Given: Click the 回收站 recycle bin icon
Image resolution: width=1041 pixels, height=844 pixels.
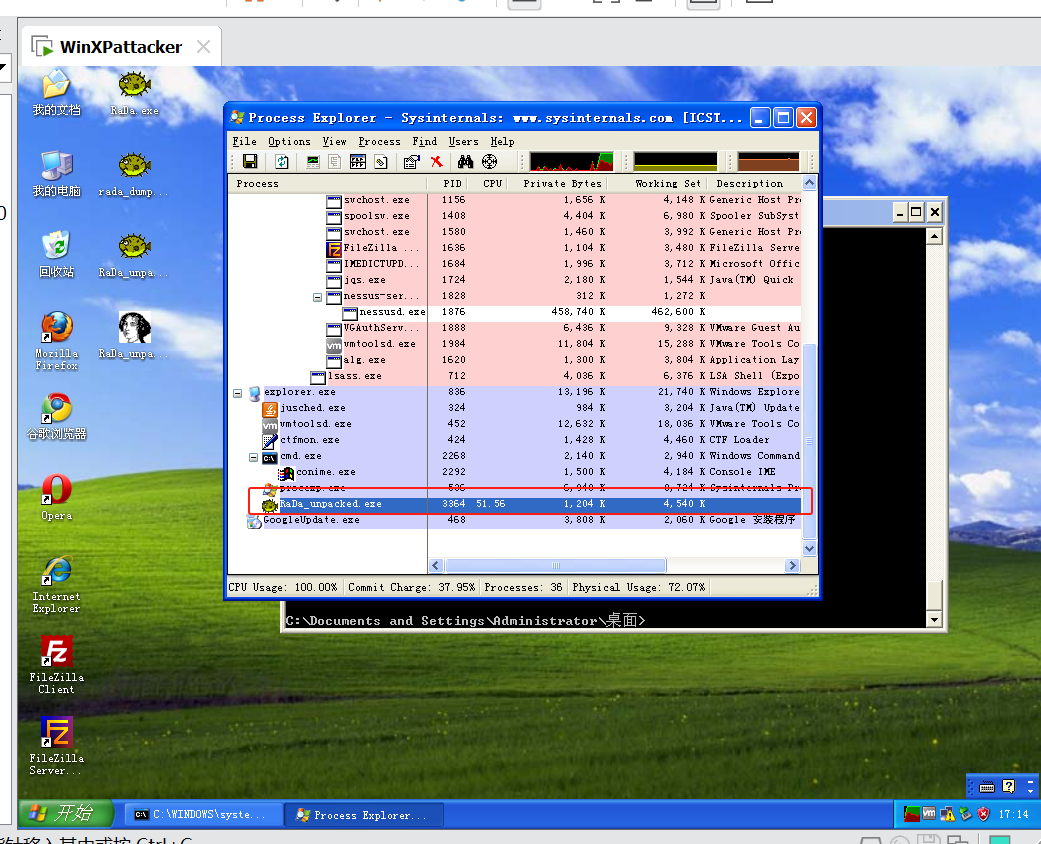Looking at the screenshot, I should (x=56, y=254).
